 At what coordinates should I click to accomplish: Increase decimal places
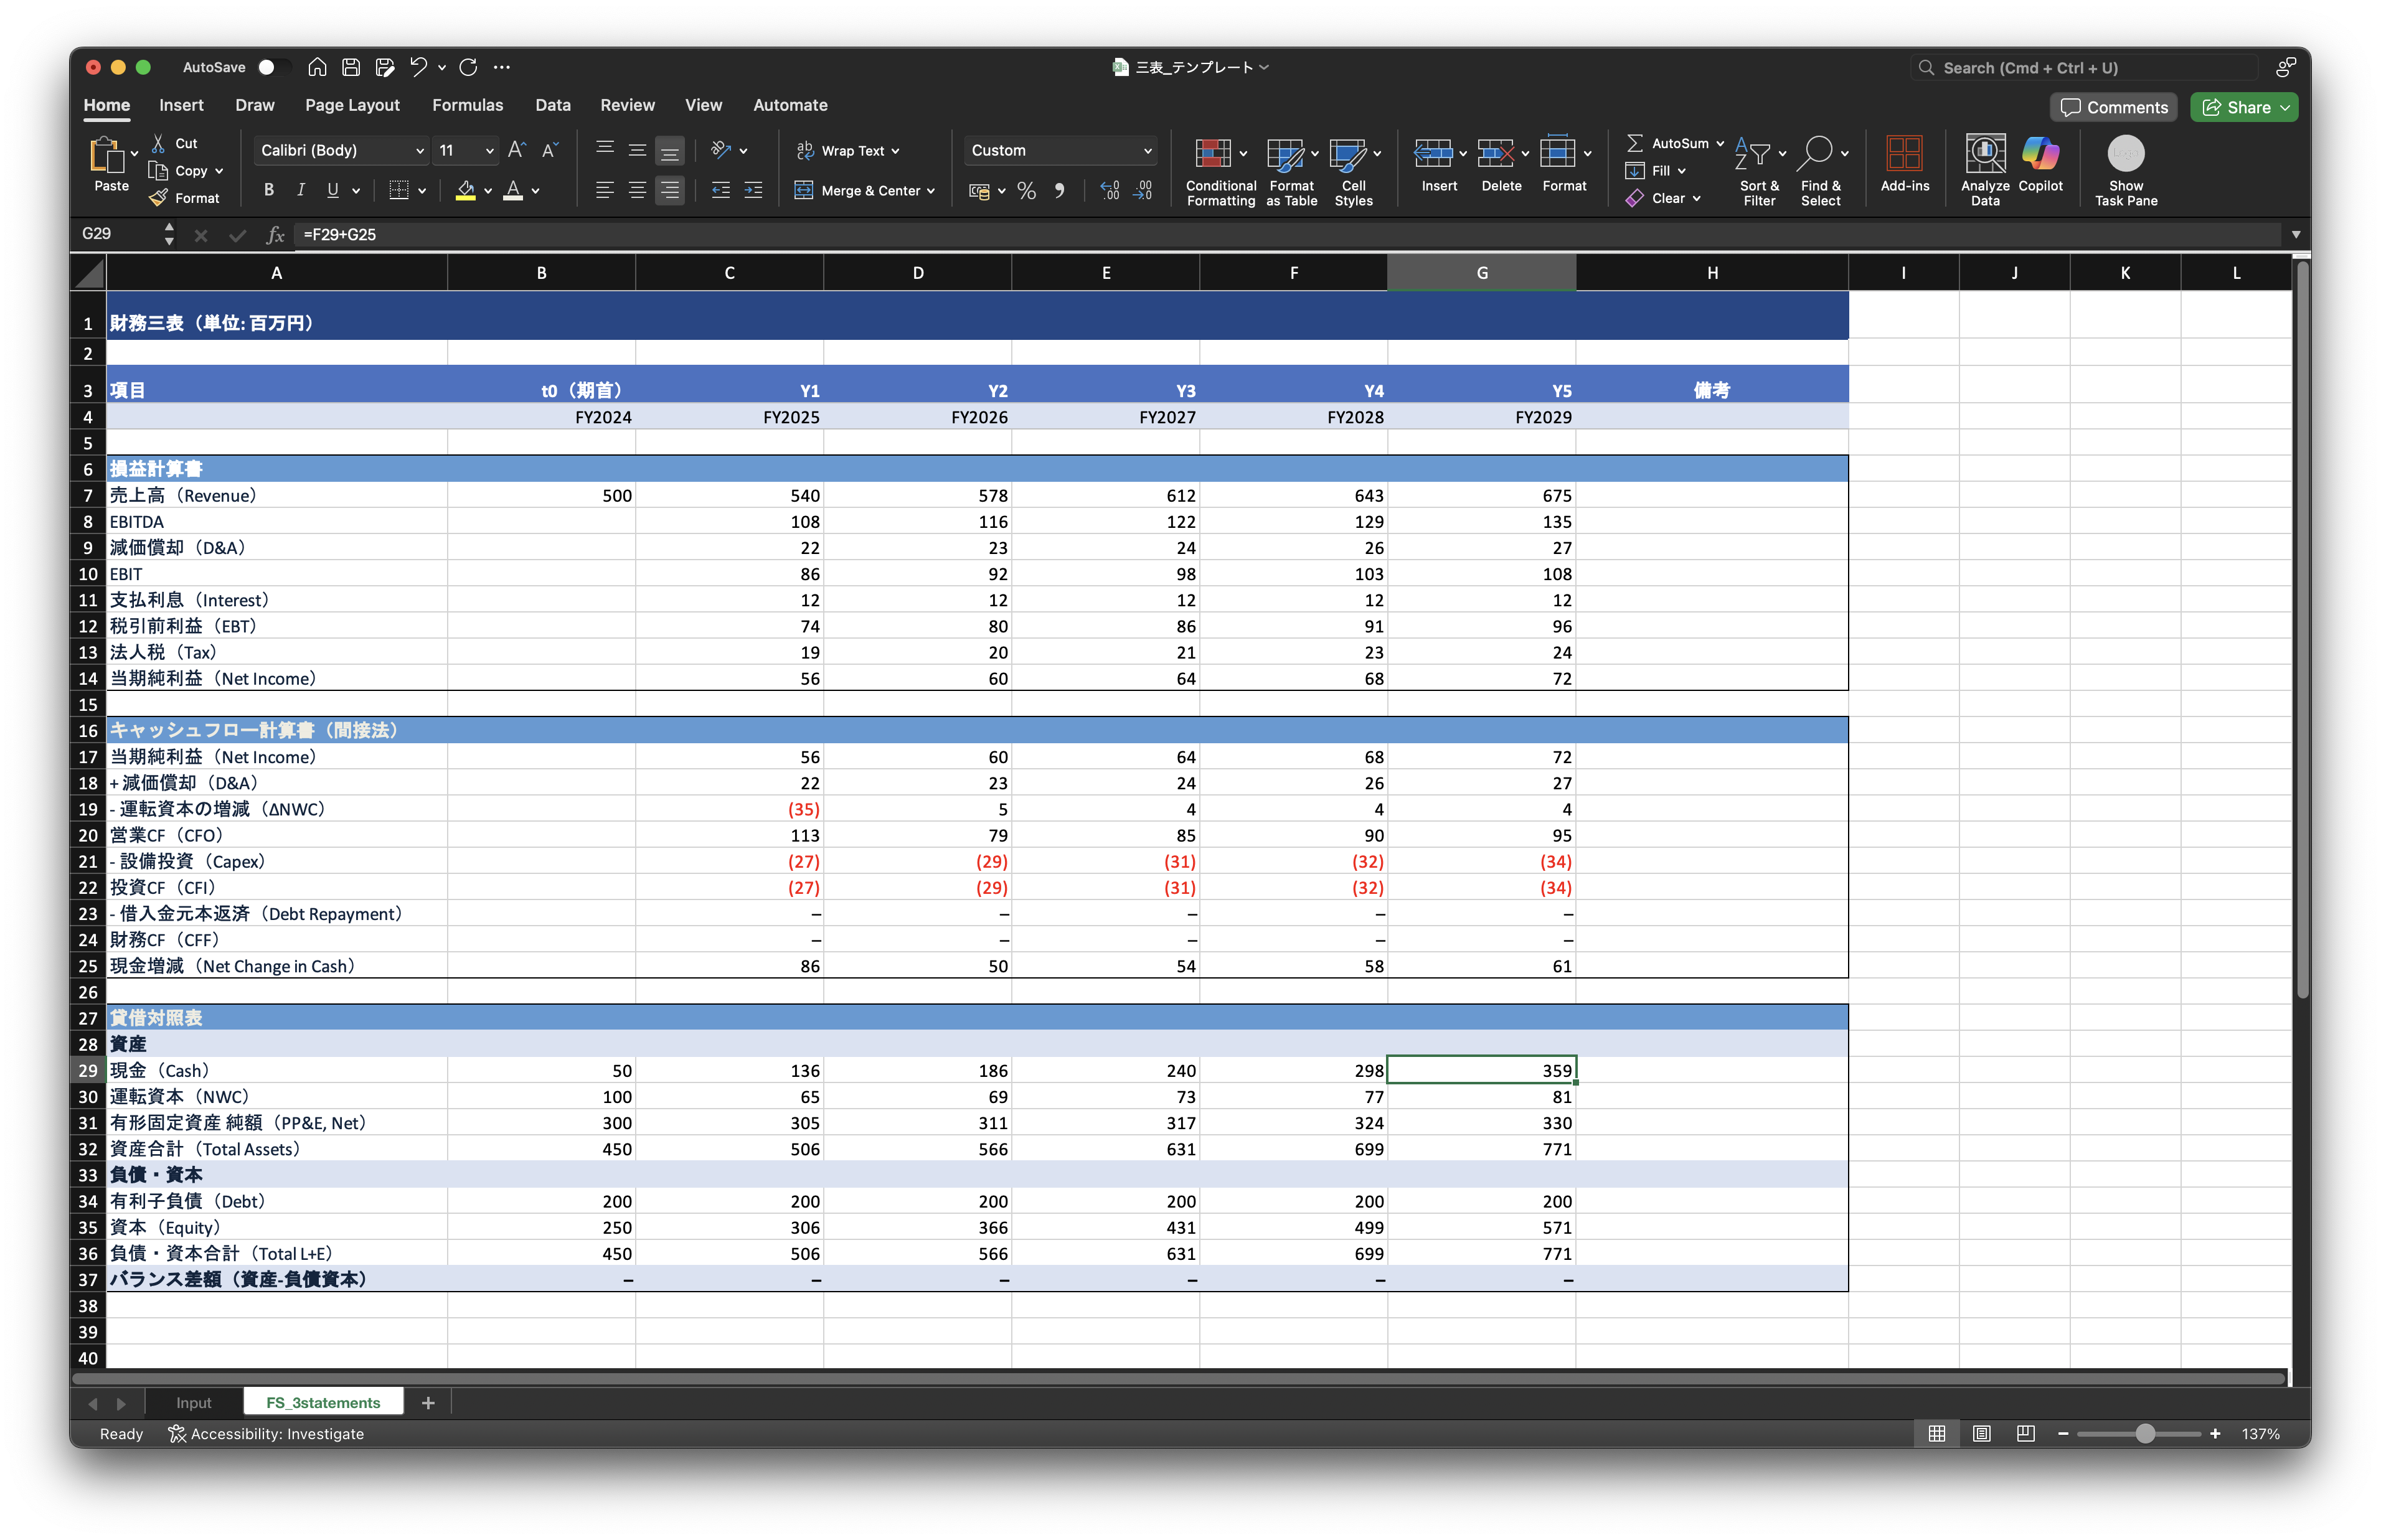click(x=1110, y=190)
